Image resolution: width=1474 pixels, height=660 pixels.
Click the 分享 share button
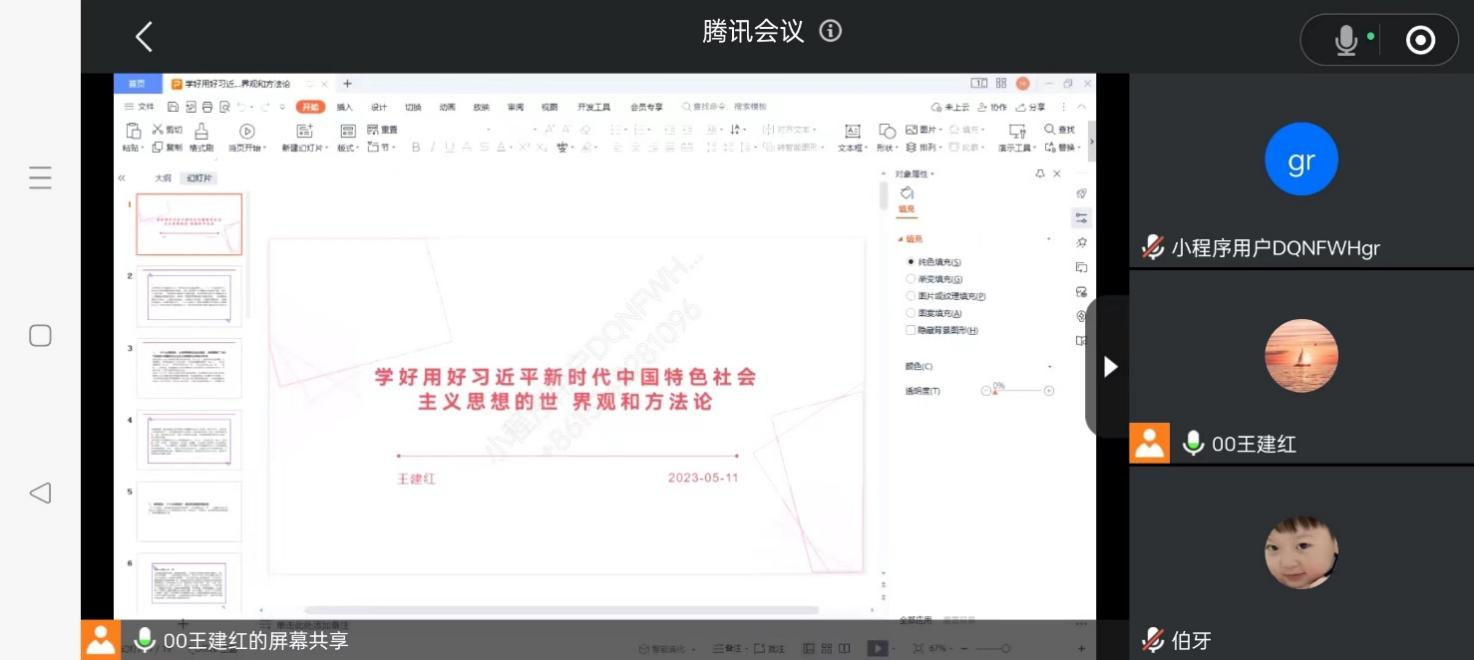pyautogui.click(x=1031, y=107)
